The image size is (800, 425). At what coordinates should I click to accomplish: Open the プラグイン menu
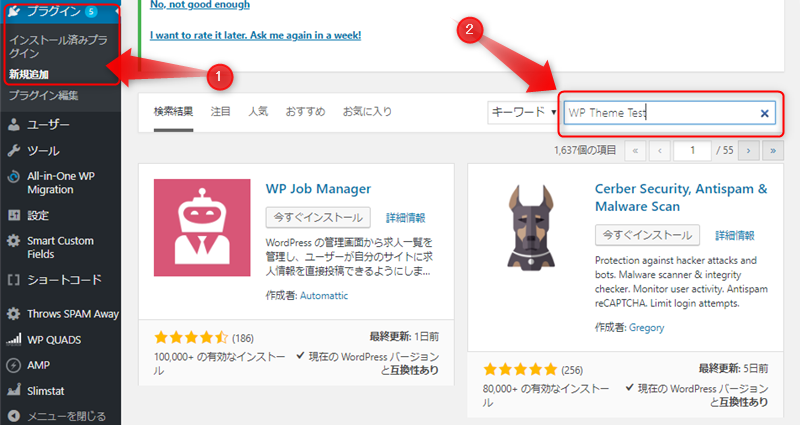tap(54, 11)
